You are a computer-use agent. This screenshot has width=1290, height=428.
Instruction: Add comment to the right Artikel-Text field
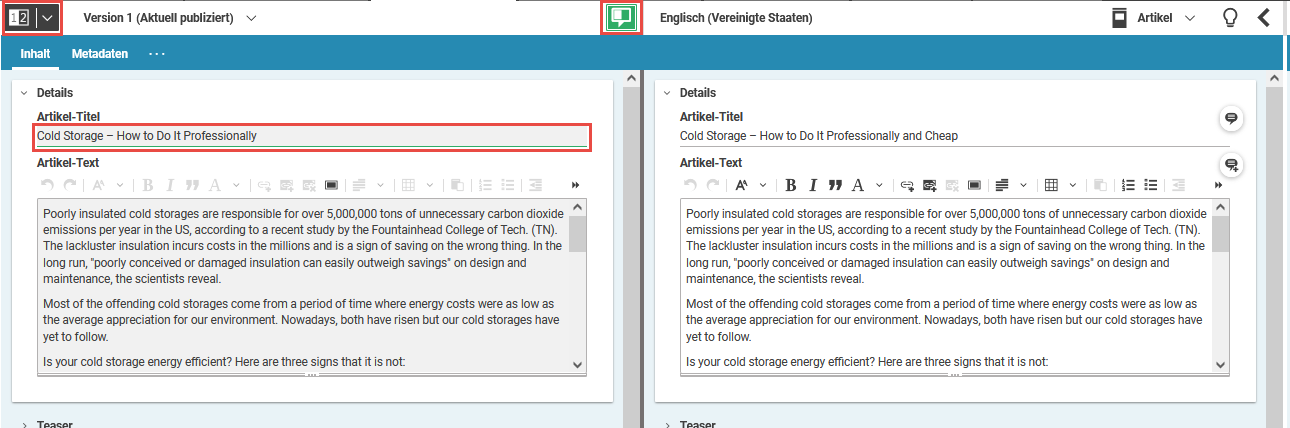pyautogui.click(x=1231, y=165)
